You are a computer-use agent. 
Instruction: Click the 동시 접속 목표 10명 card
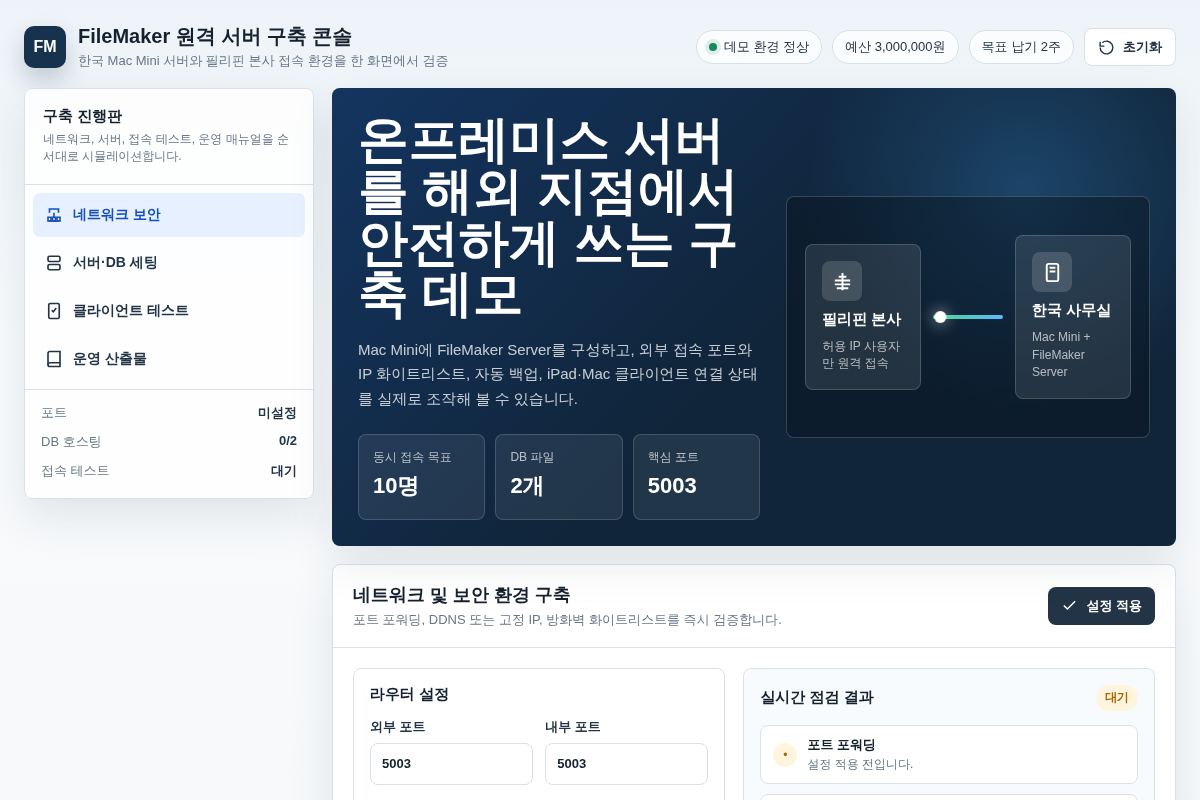pyautogui.click(x=421, y=477)
